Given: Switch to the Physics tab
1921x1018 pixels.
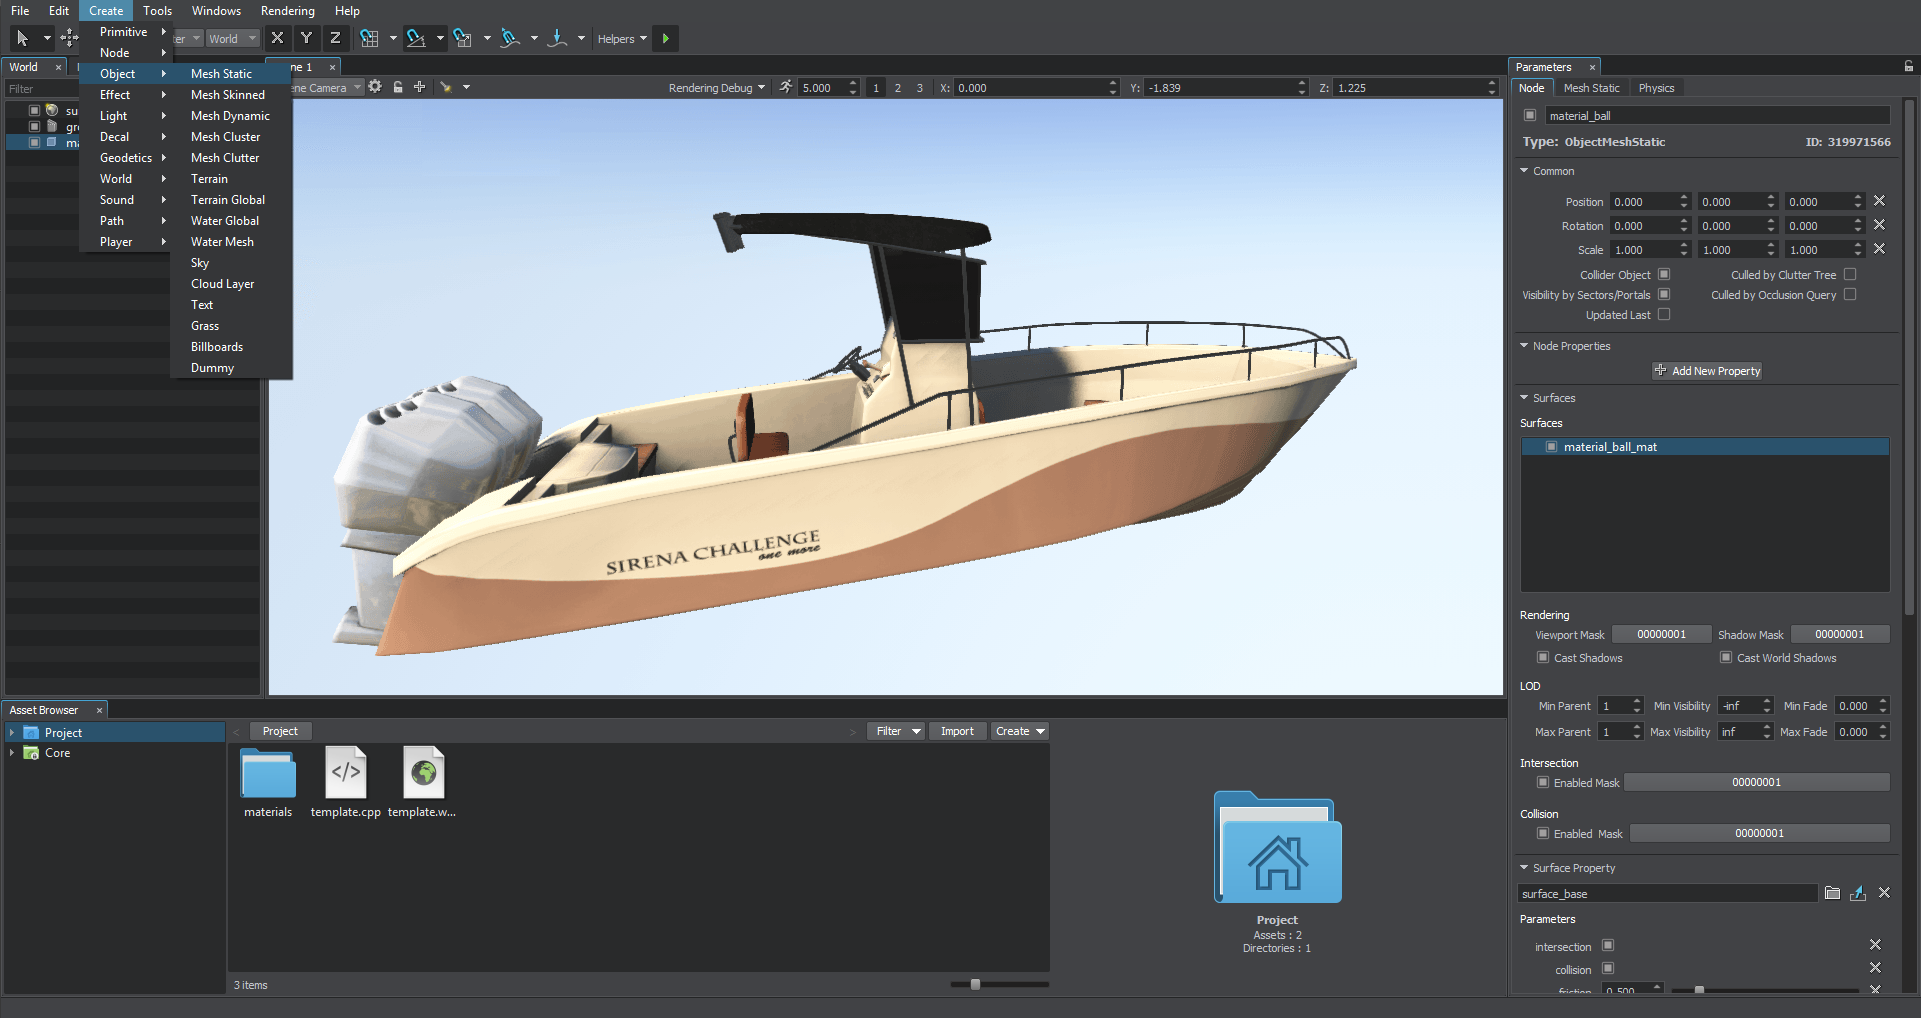Looking at the screenshot, I should tap(1656, 88).
